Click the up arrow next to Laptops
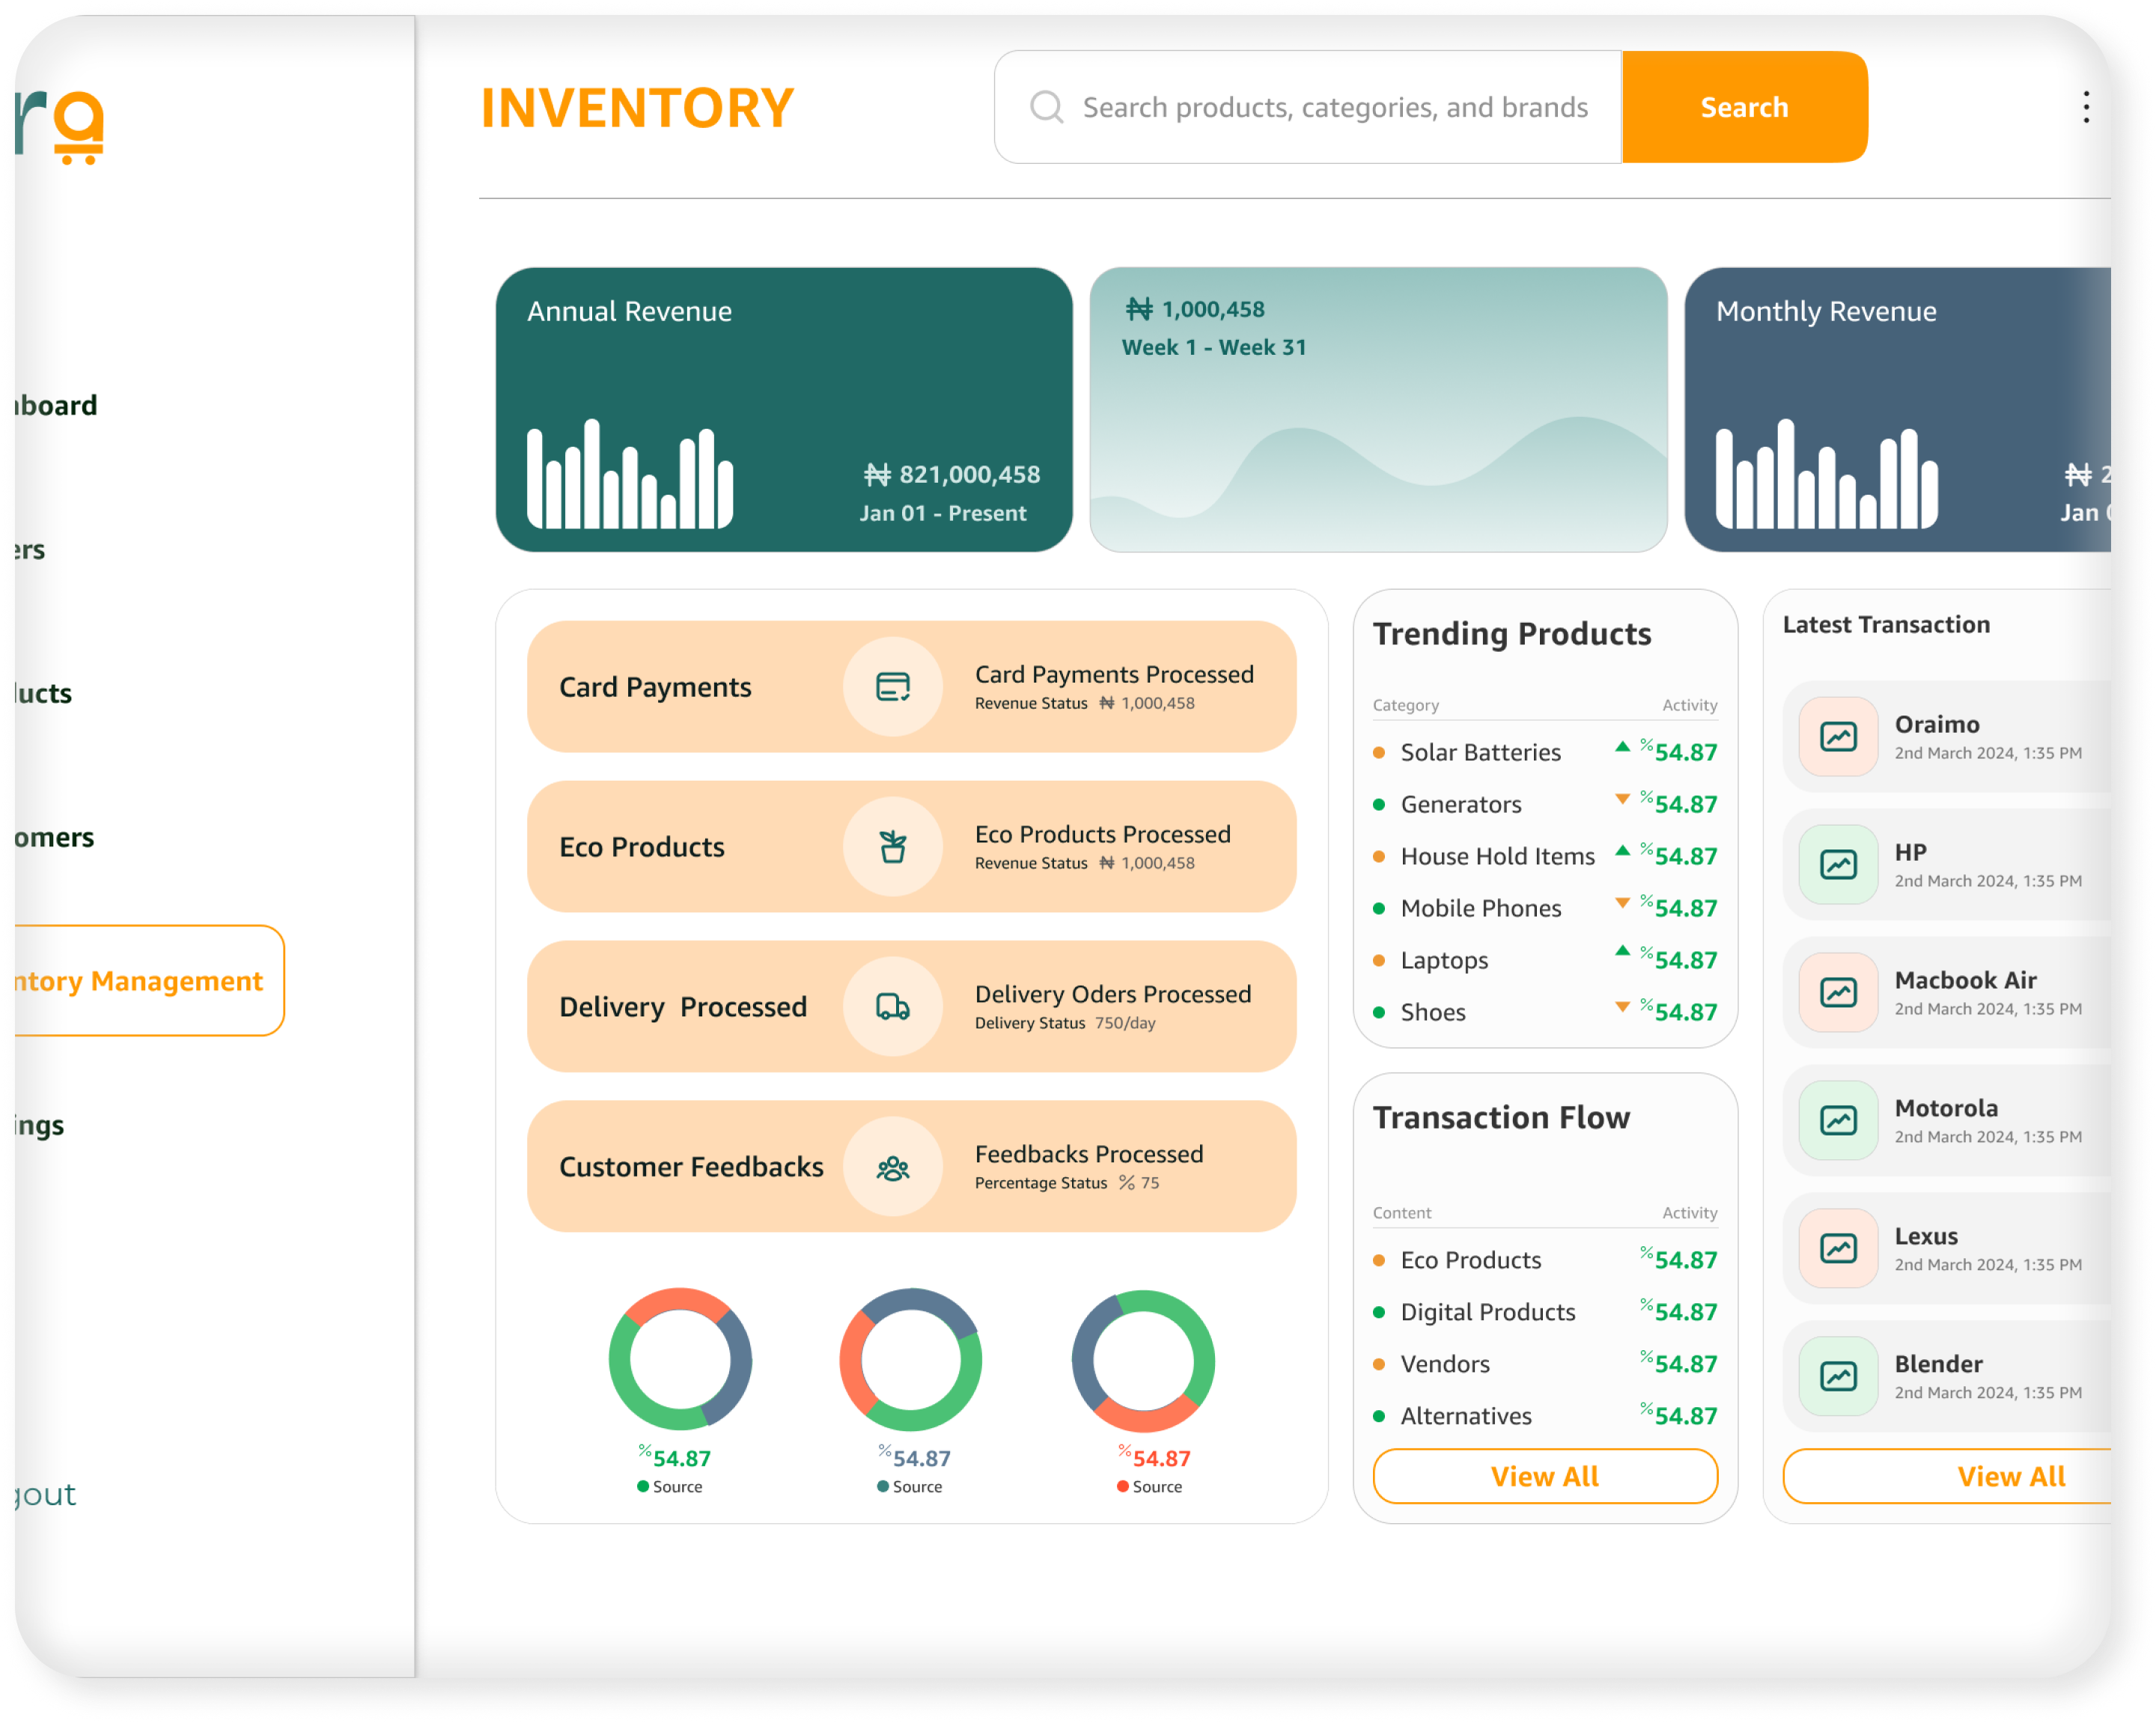Screen dimensions: 2156x1723 [x=1622, y=951]
